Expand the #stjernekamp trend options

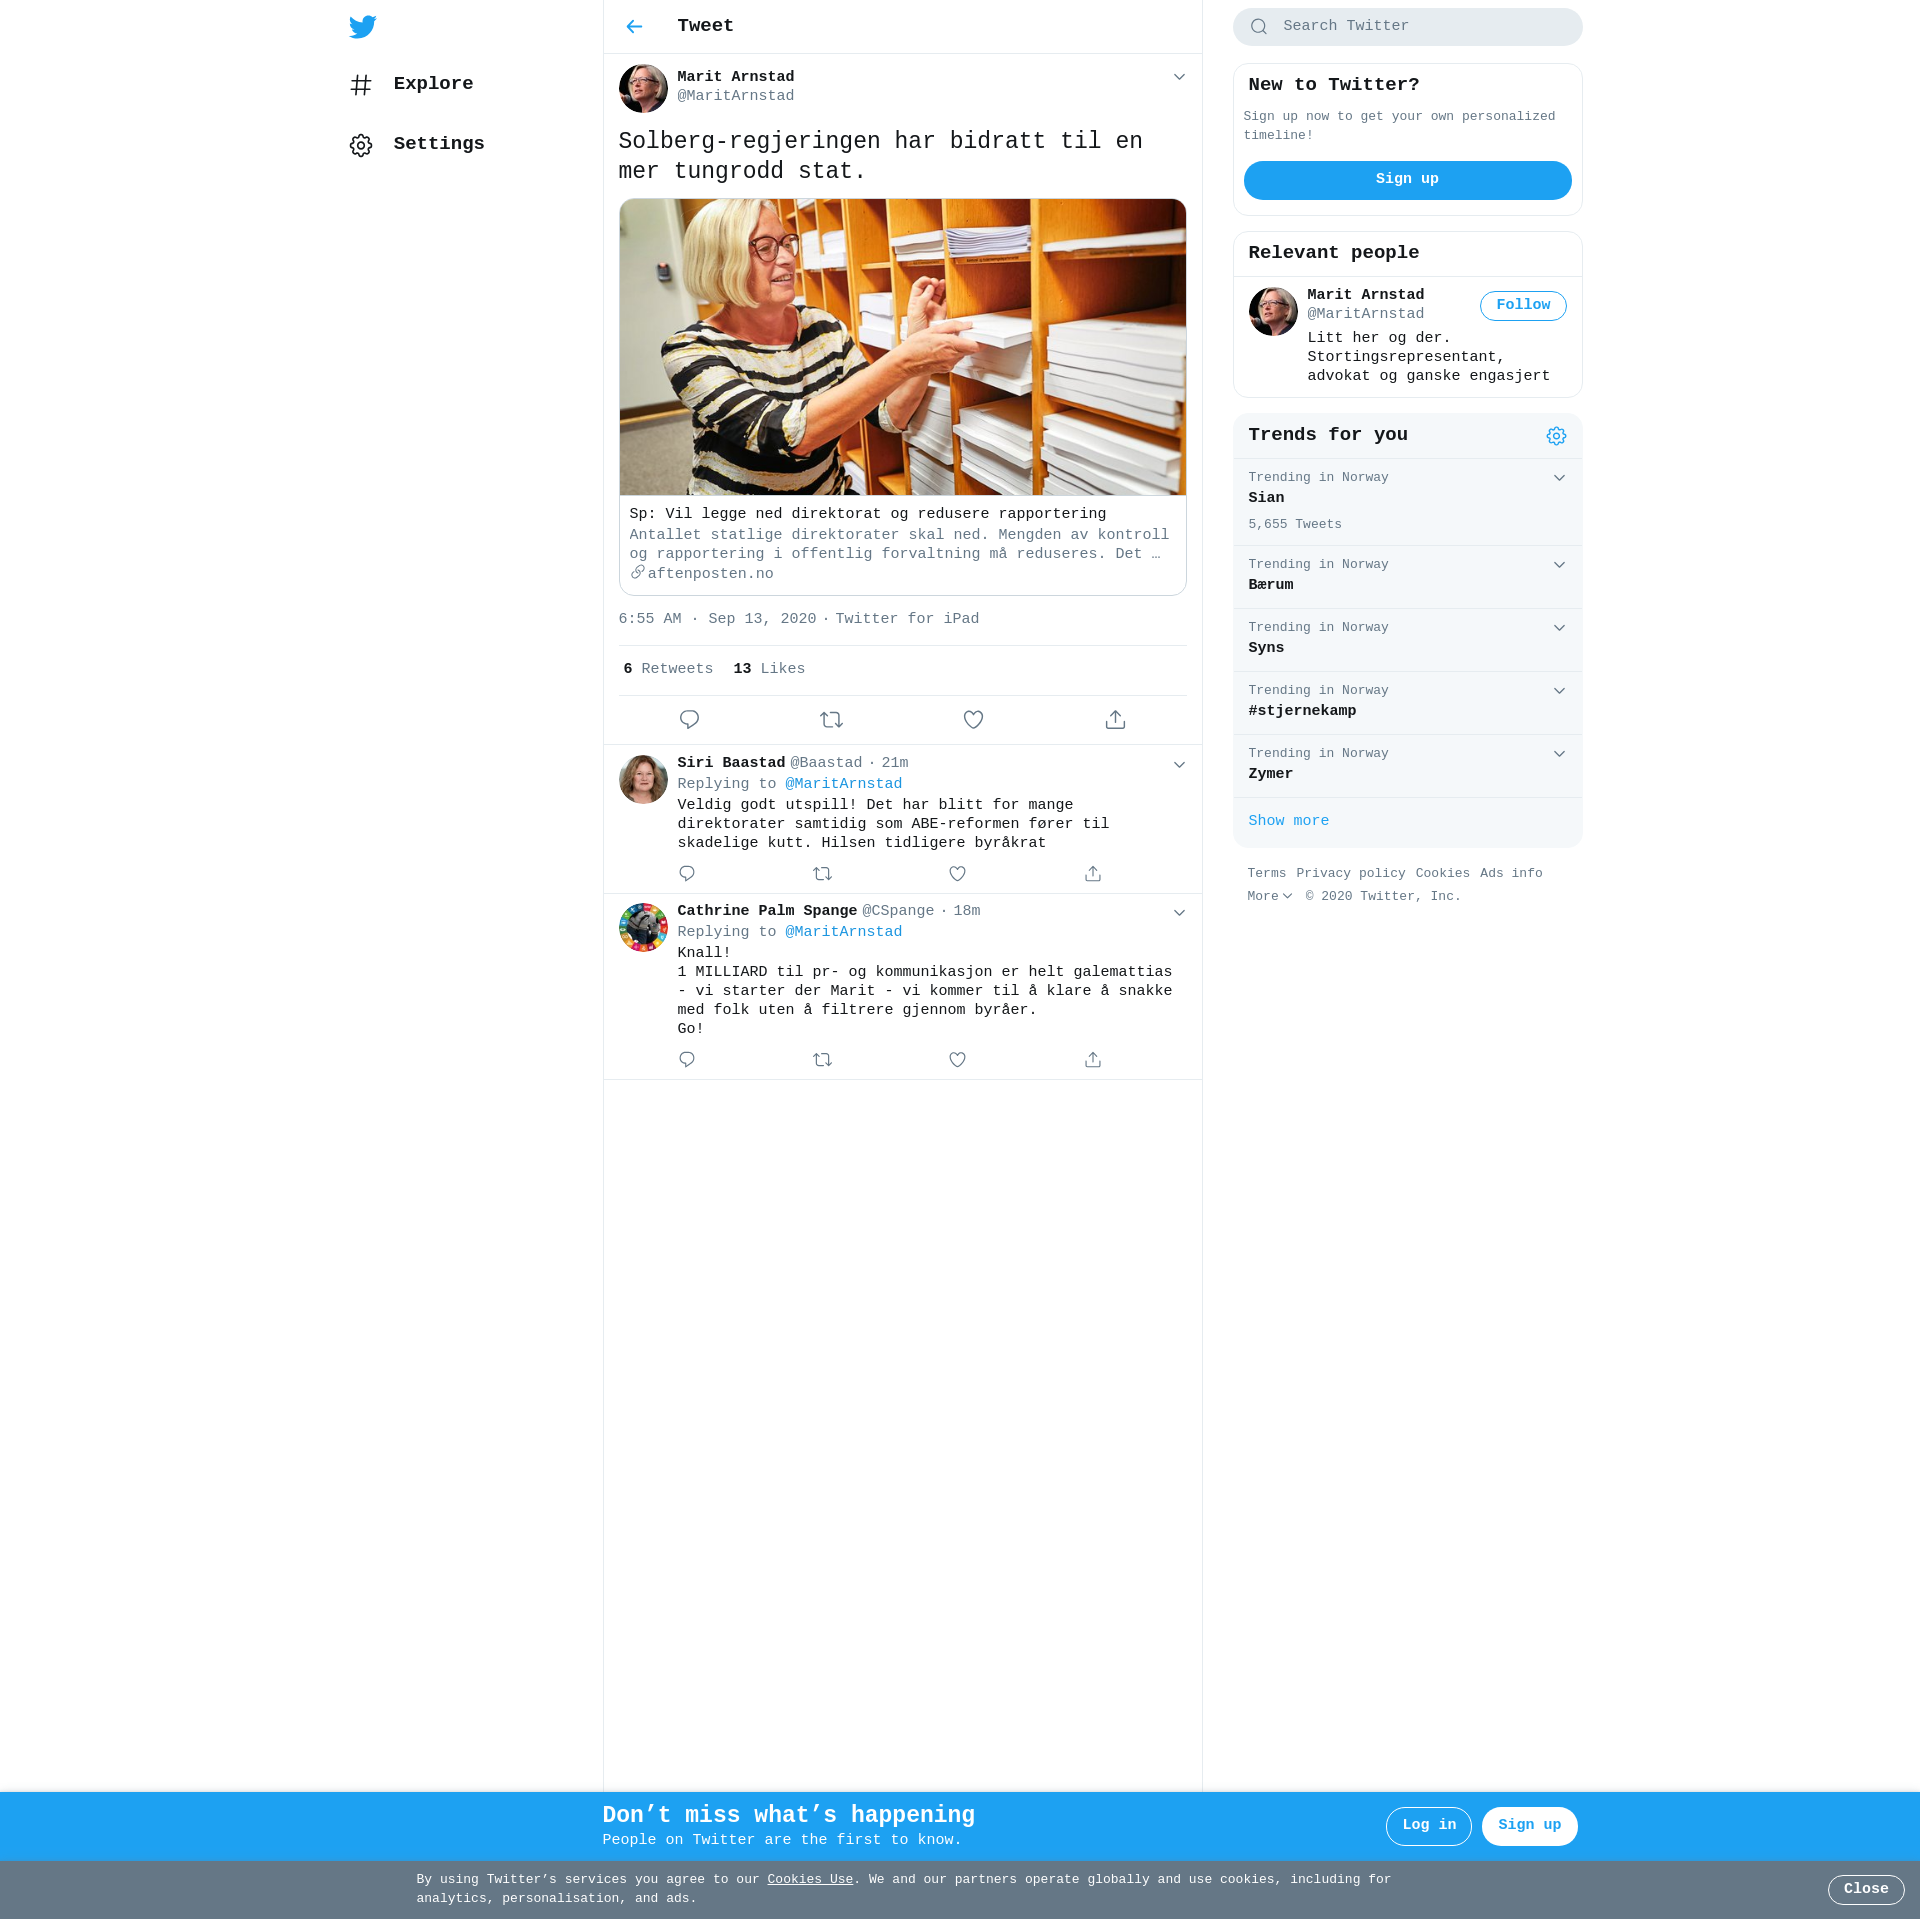(1559, 691)
